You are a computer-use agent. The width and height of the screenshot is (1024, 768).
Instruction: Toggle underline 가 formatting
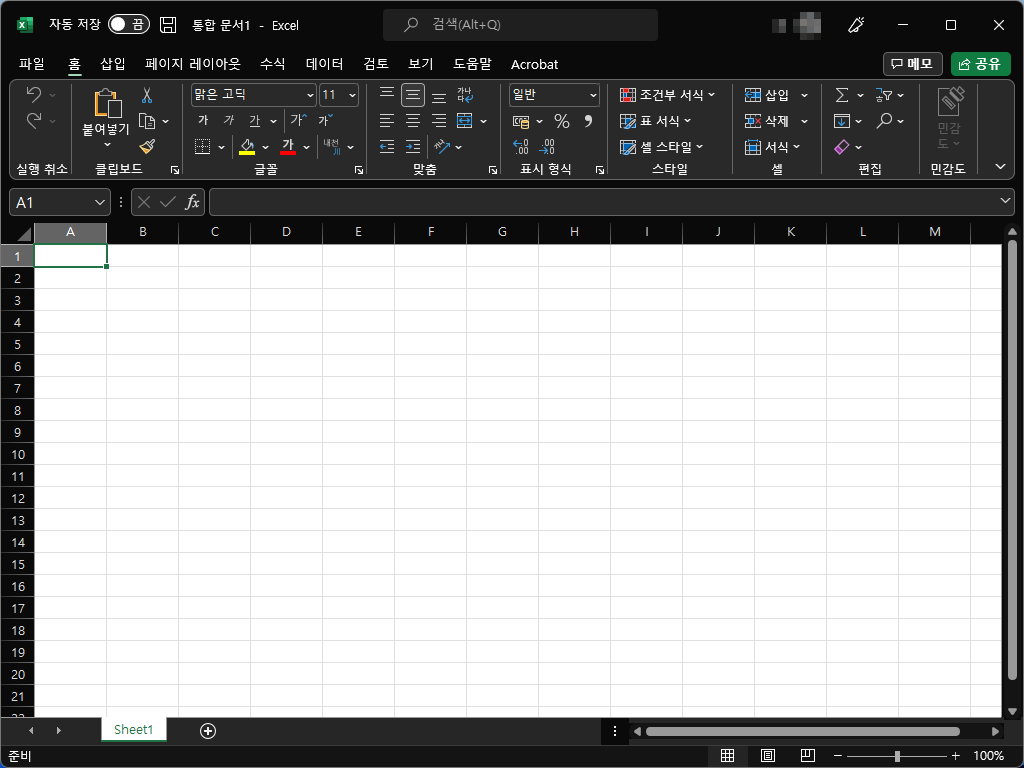pyautogui.click(x=255, y=120)
